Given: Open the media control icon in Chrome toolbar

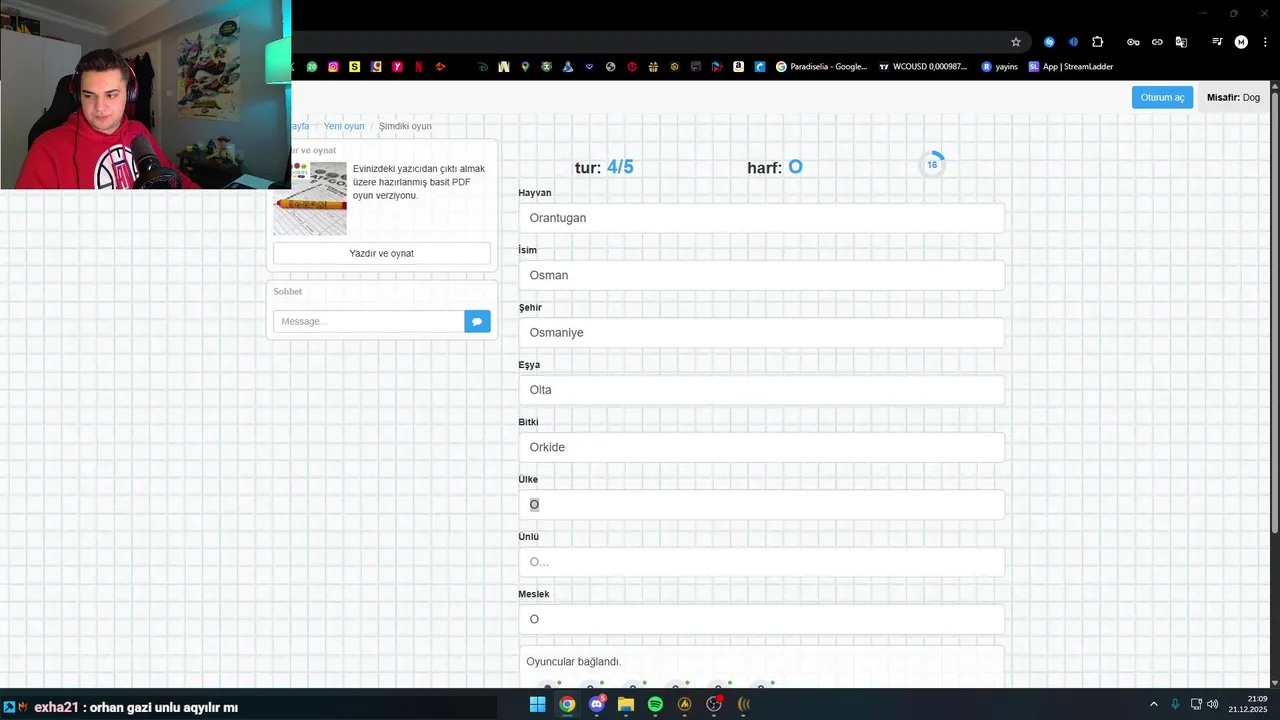Looking at the screenshot, I should (x=1217, y=42).
